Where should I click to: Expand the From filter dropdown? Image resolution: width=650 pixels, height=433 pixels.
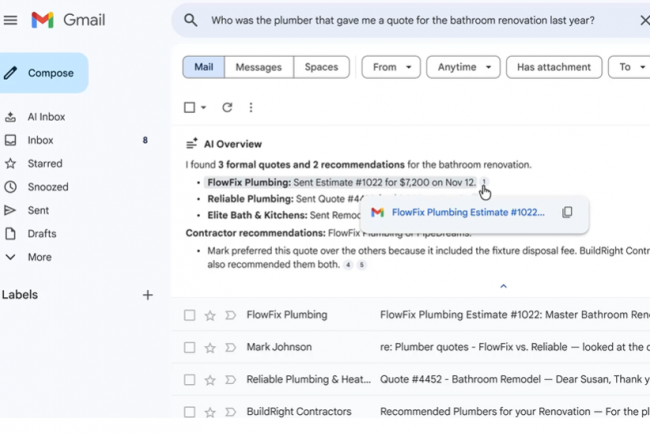pos(390,67)
